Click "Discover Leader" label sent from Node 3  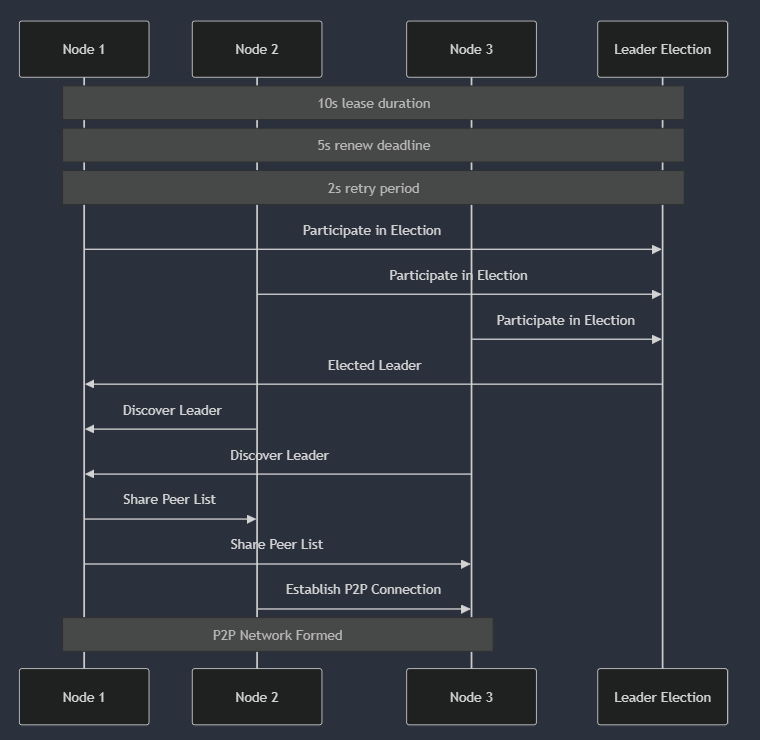pyautogui.click(x=279, y=456)
